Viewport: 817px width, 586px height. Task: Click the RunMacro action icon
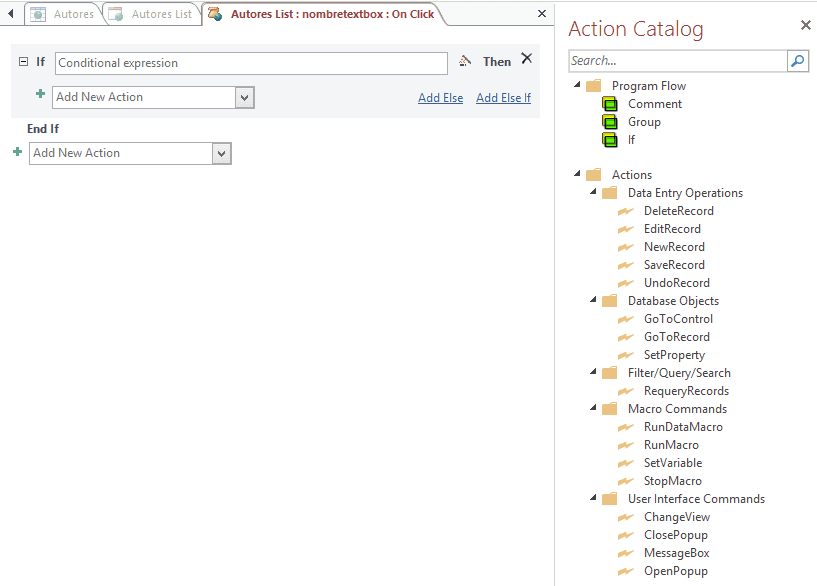pos(625,445)
